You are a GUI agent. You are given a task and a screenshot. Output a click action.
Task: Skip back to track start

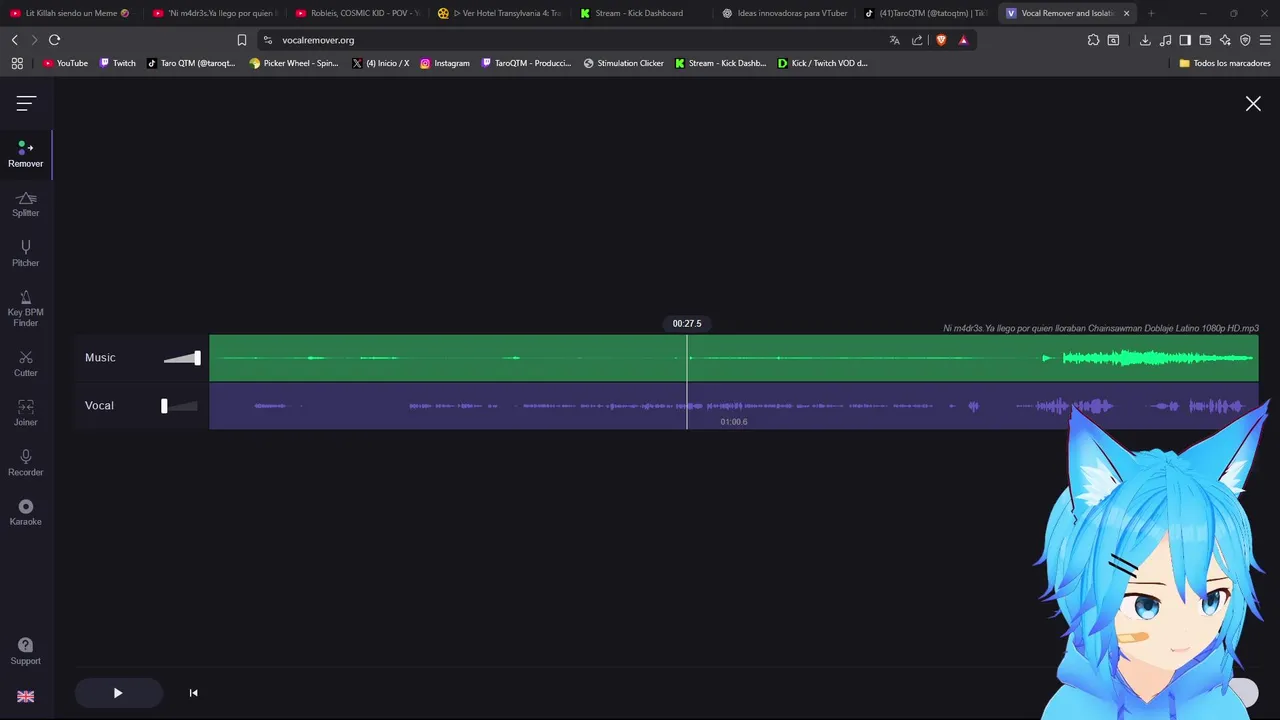193,693
